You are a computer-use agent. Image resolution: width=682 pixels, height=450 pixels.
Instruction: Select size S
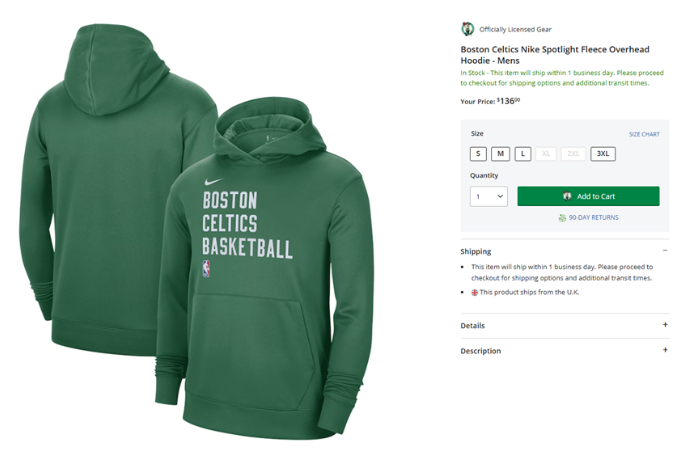point(478,153)
